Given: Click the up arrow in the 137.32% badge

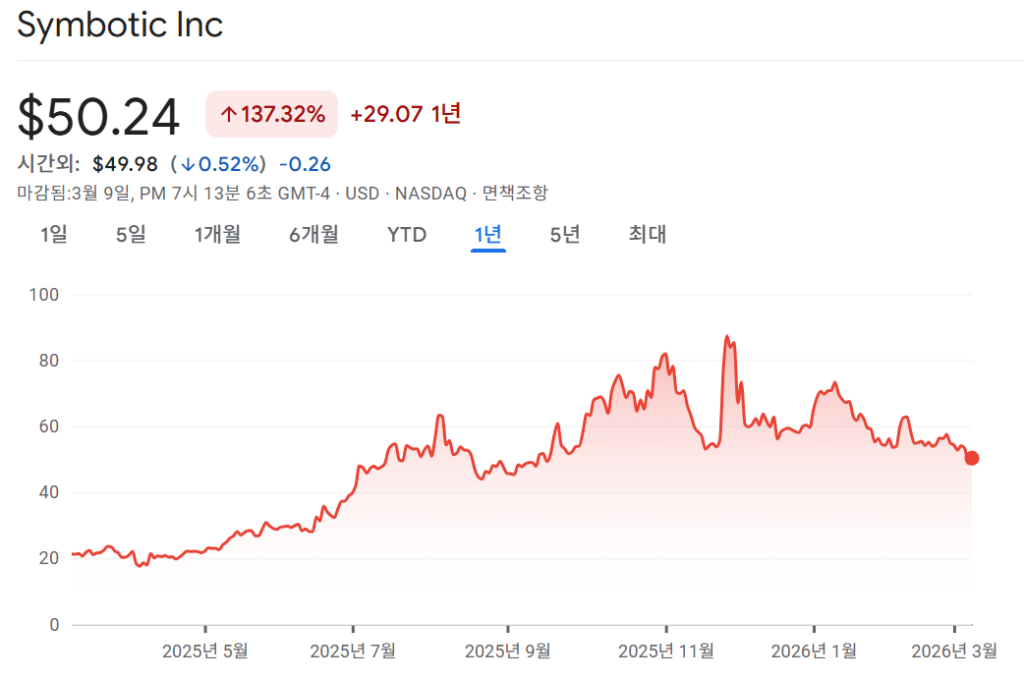Looking at the screenshot, I should pyautogui.click(x=228, y=115).
